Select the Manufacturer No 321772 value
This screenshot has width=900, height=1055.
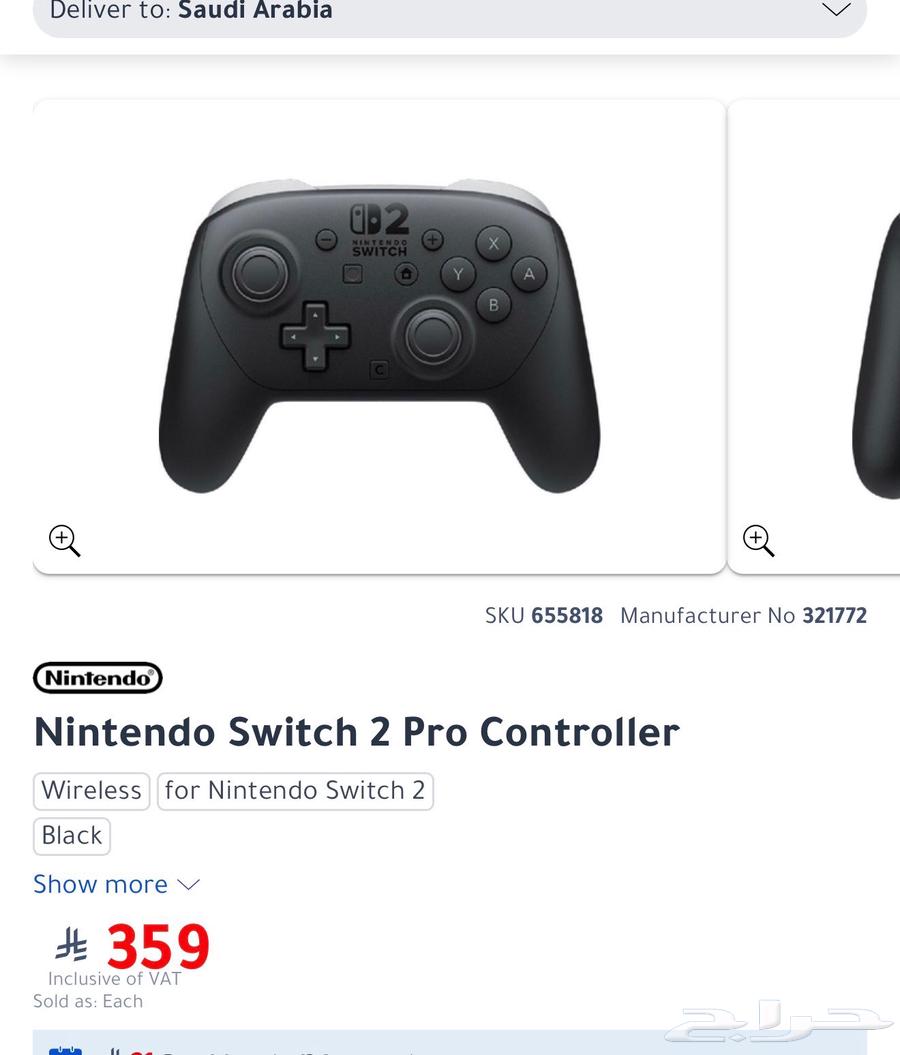click(834, 615)
